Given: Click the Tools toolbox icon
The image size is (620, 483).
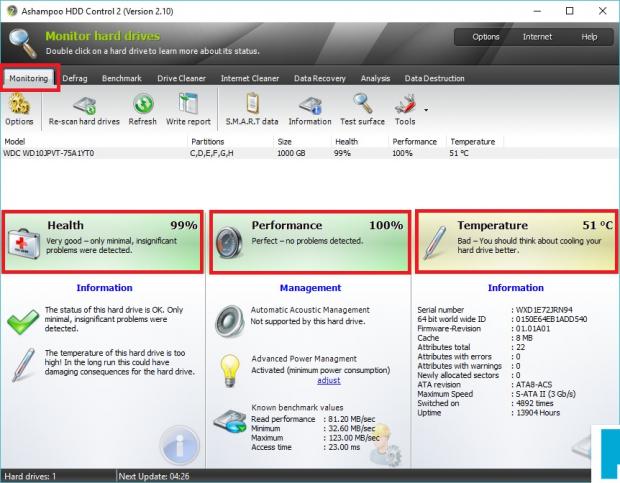Looking at the screenshot, I should (405, 106).
